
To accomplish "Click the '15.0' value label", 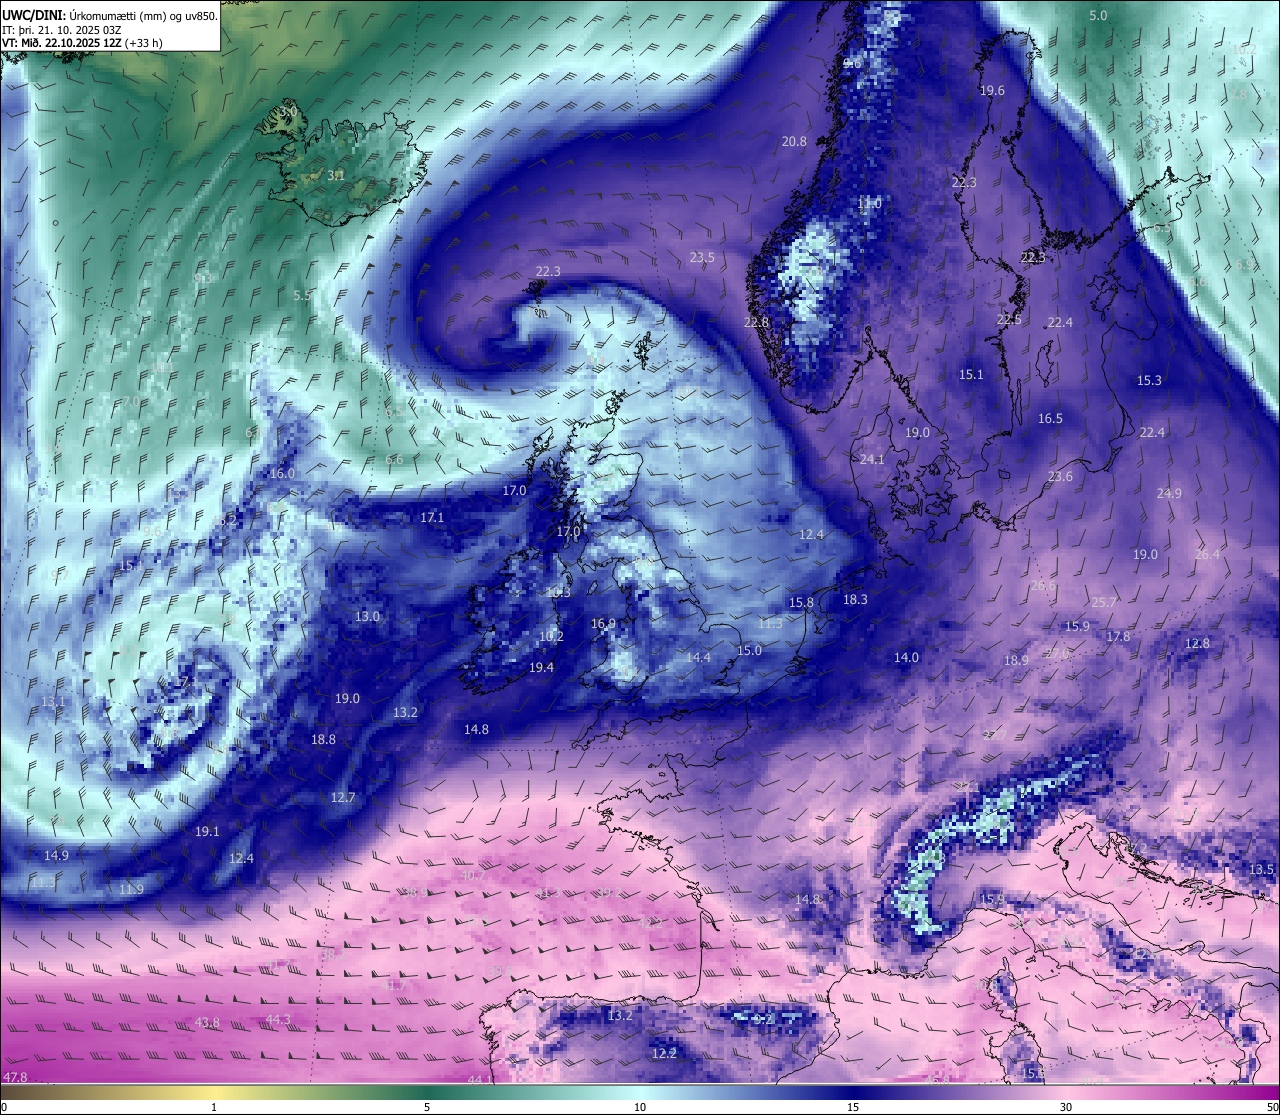I will [749, 650].
